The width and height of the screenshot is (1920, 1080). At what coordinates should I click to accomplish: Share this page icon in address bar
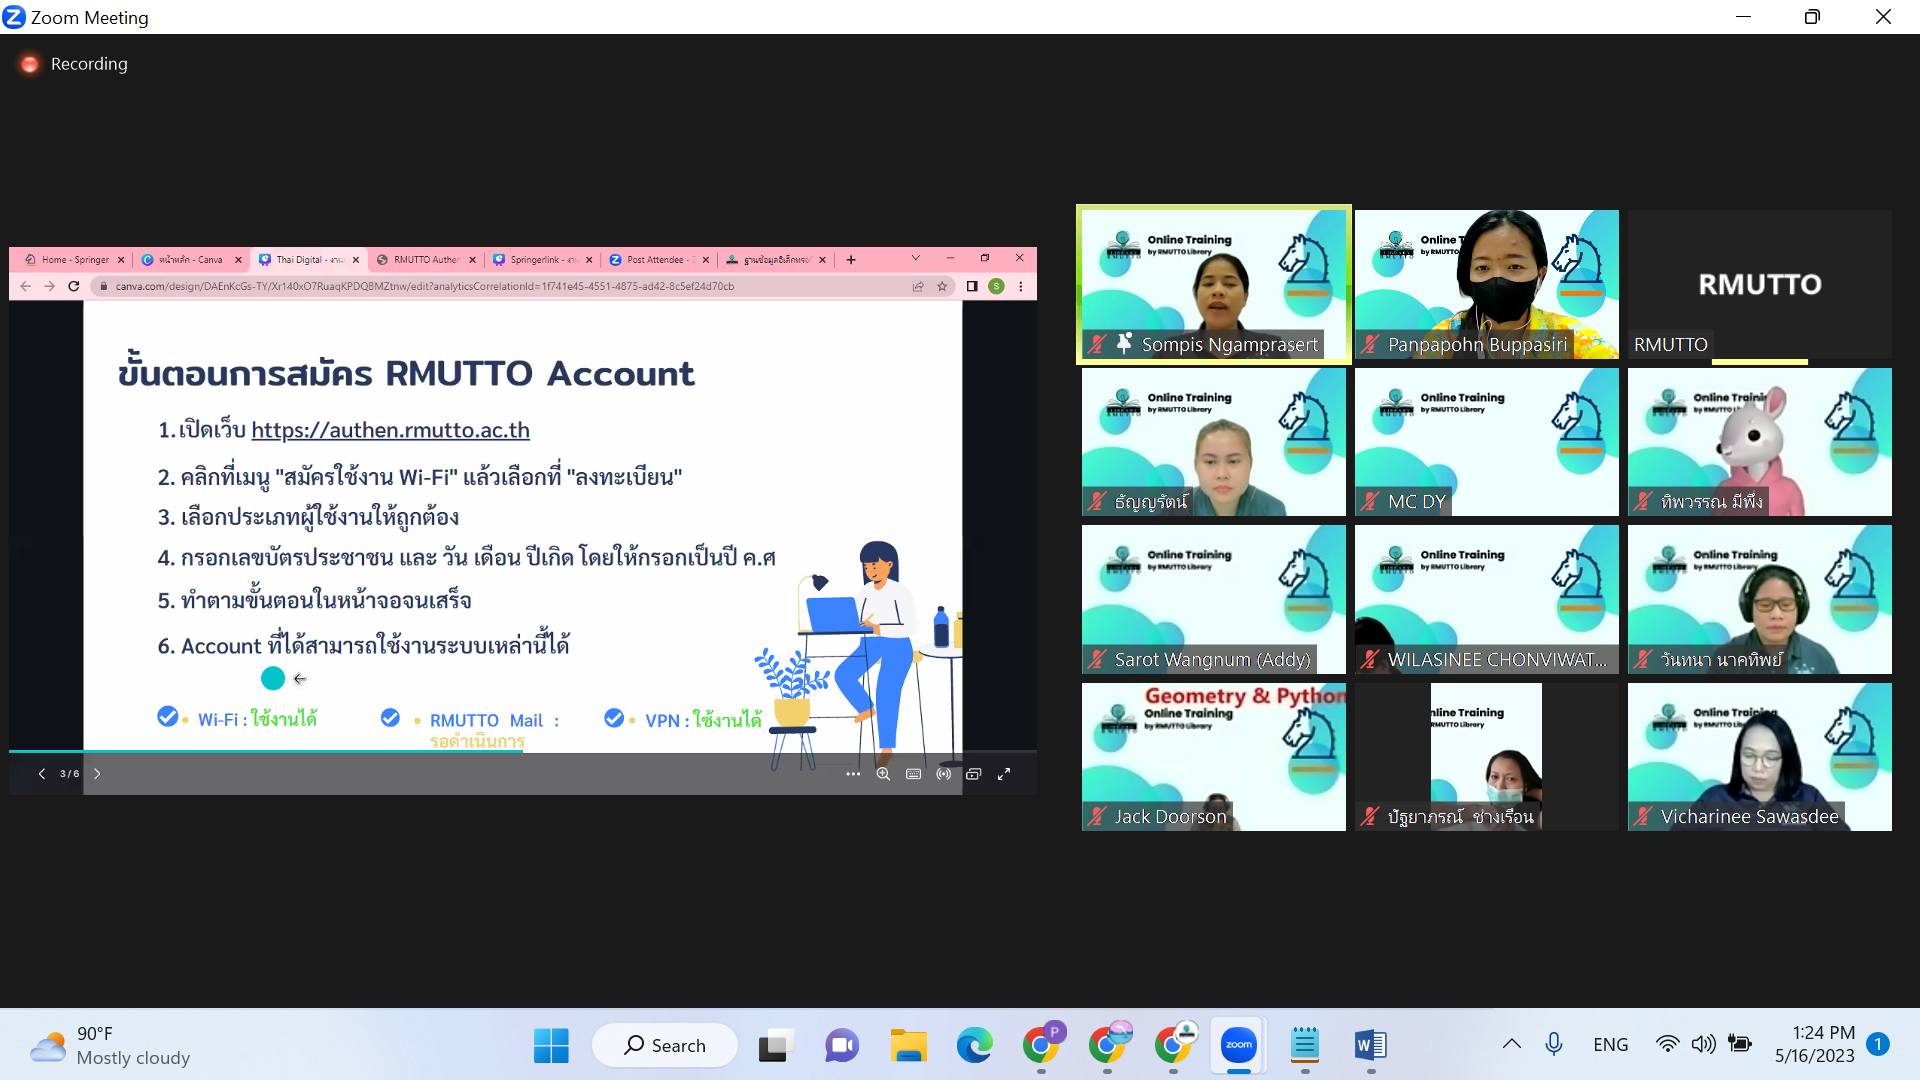tap(918, 286)
